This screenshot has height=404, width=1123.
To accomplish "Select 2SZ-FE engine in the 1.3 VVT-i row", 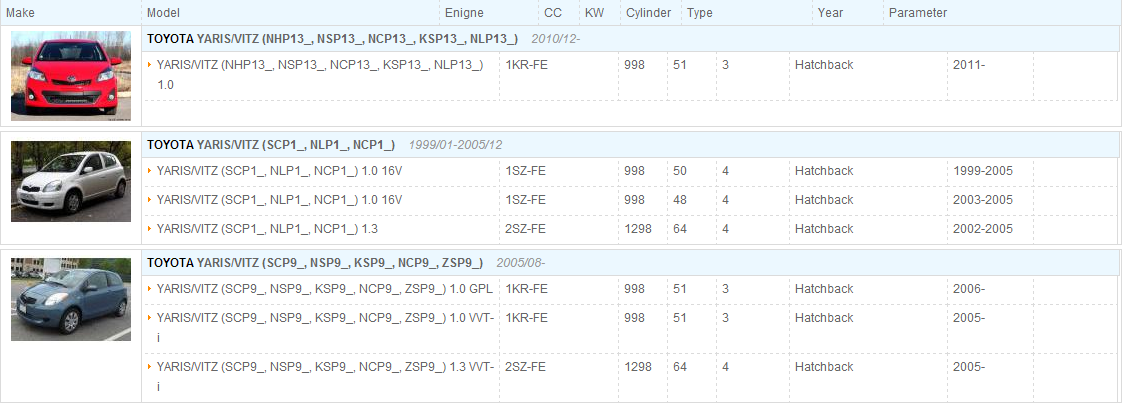I will (x=526, y=367).
